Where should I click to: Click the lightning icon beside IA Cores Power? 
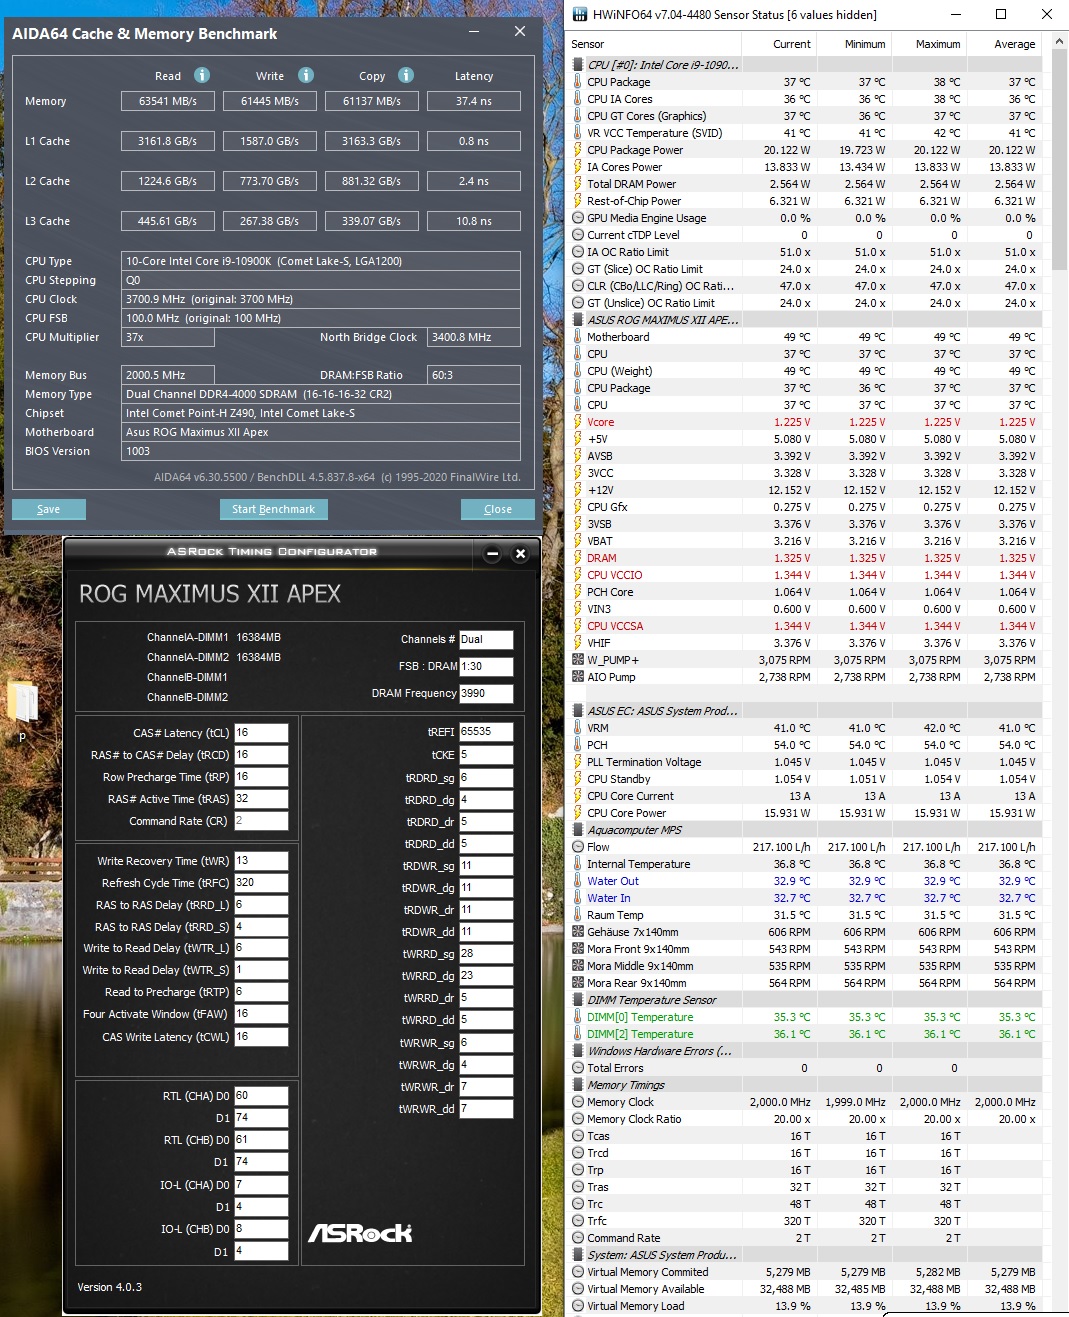point(578,167)
